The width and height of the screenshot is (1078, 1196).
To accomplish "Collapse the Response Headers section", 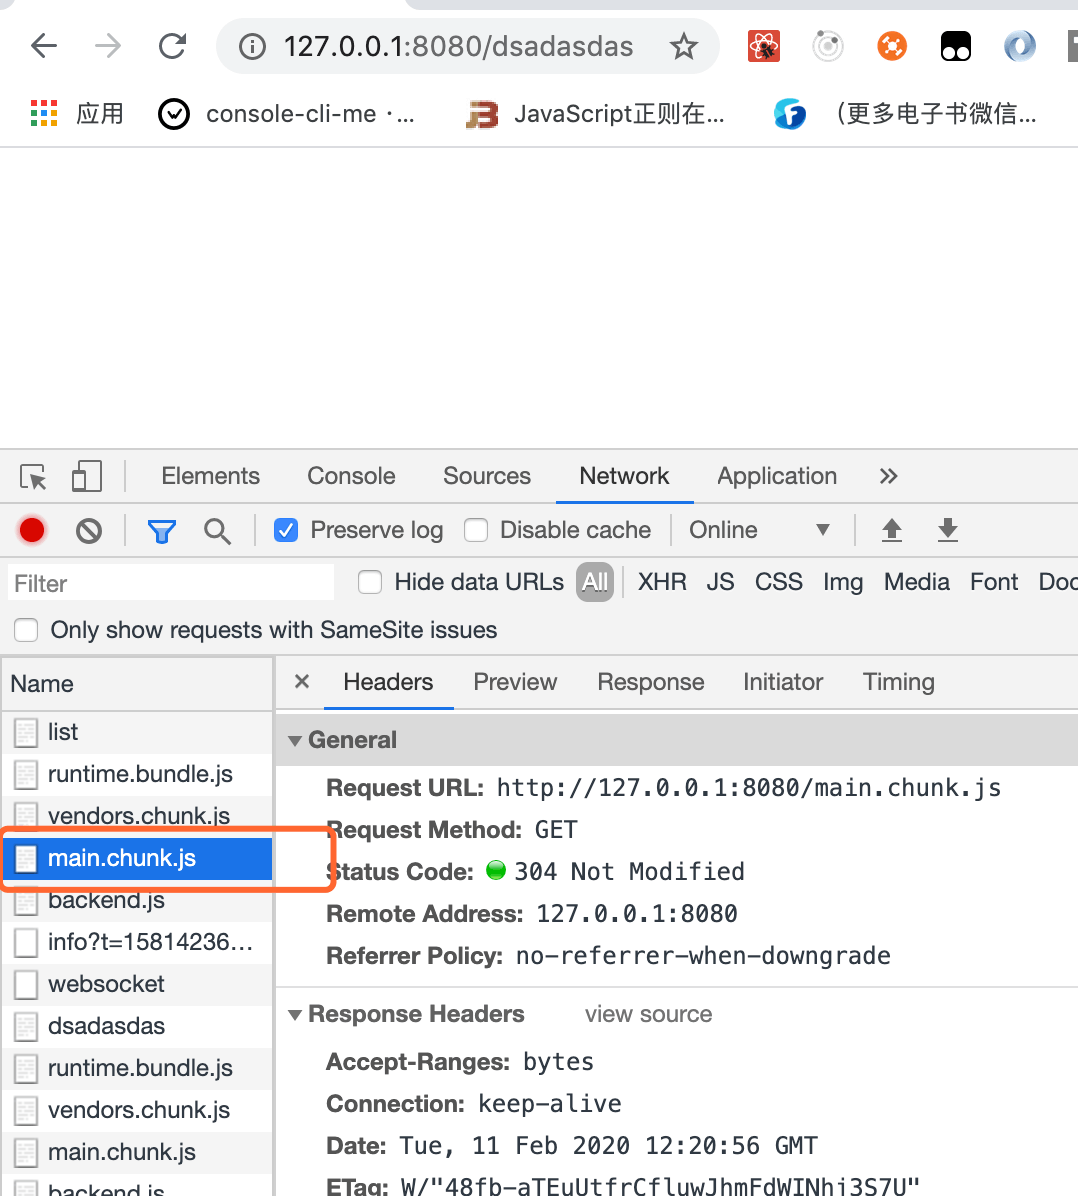I will (x=296, y=1015).
